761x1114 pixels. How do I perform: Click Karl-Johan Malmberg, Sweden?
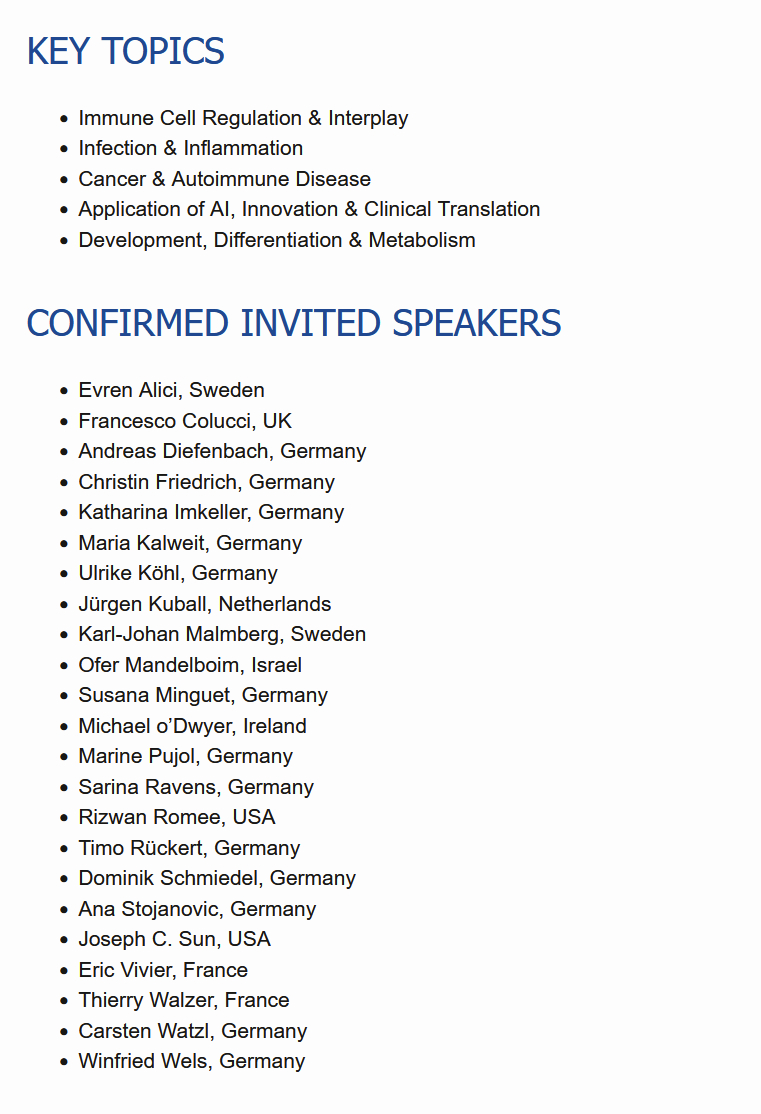coord(222,634)
